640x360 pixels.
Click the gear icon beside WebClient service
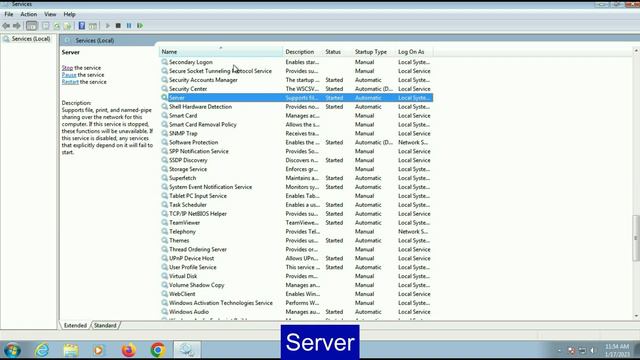(x=164, y=294)
